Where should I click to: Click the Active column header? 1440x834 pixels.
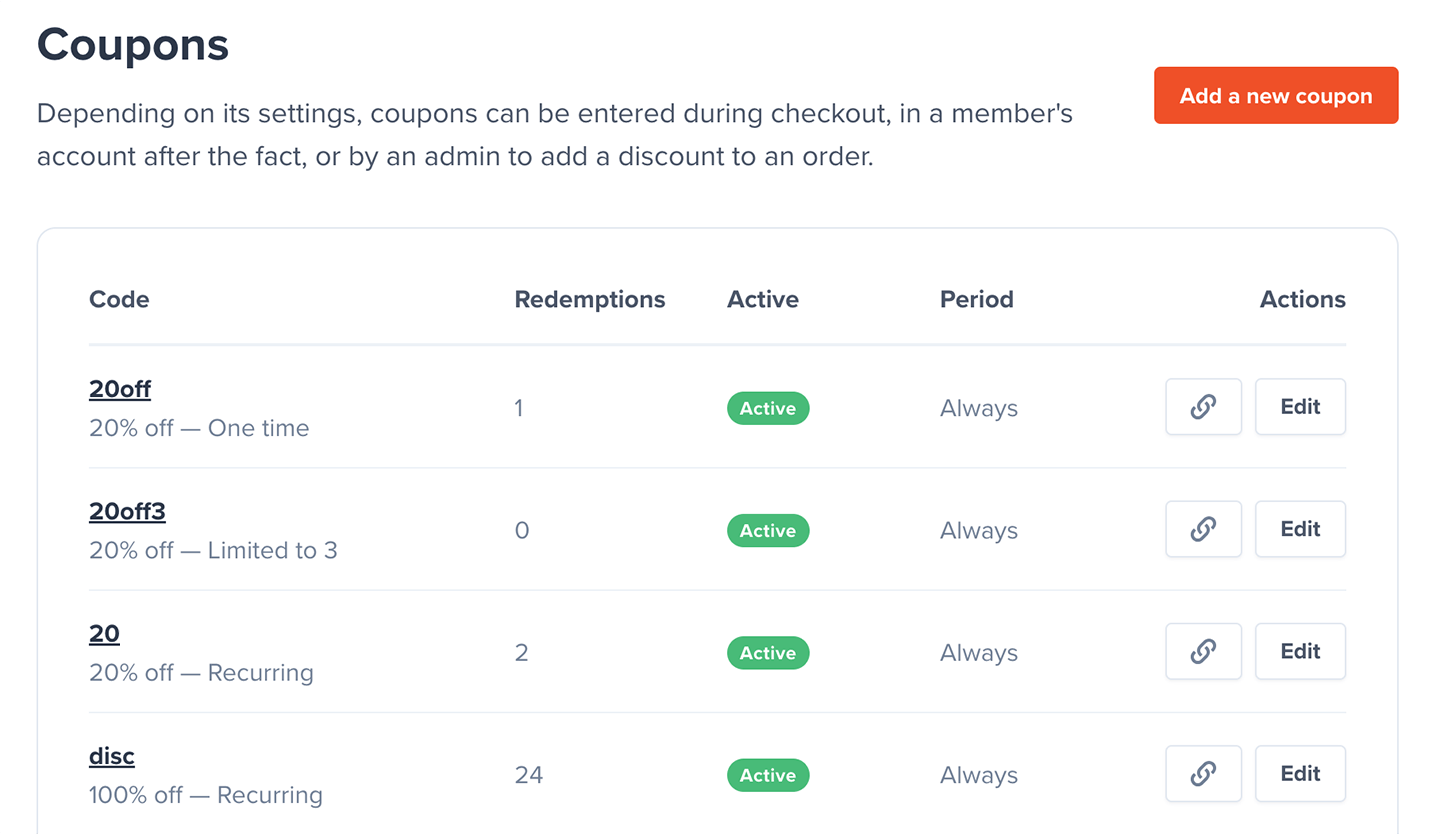tap(762, 299)
